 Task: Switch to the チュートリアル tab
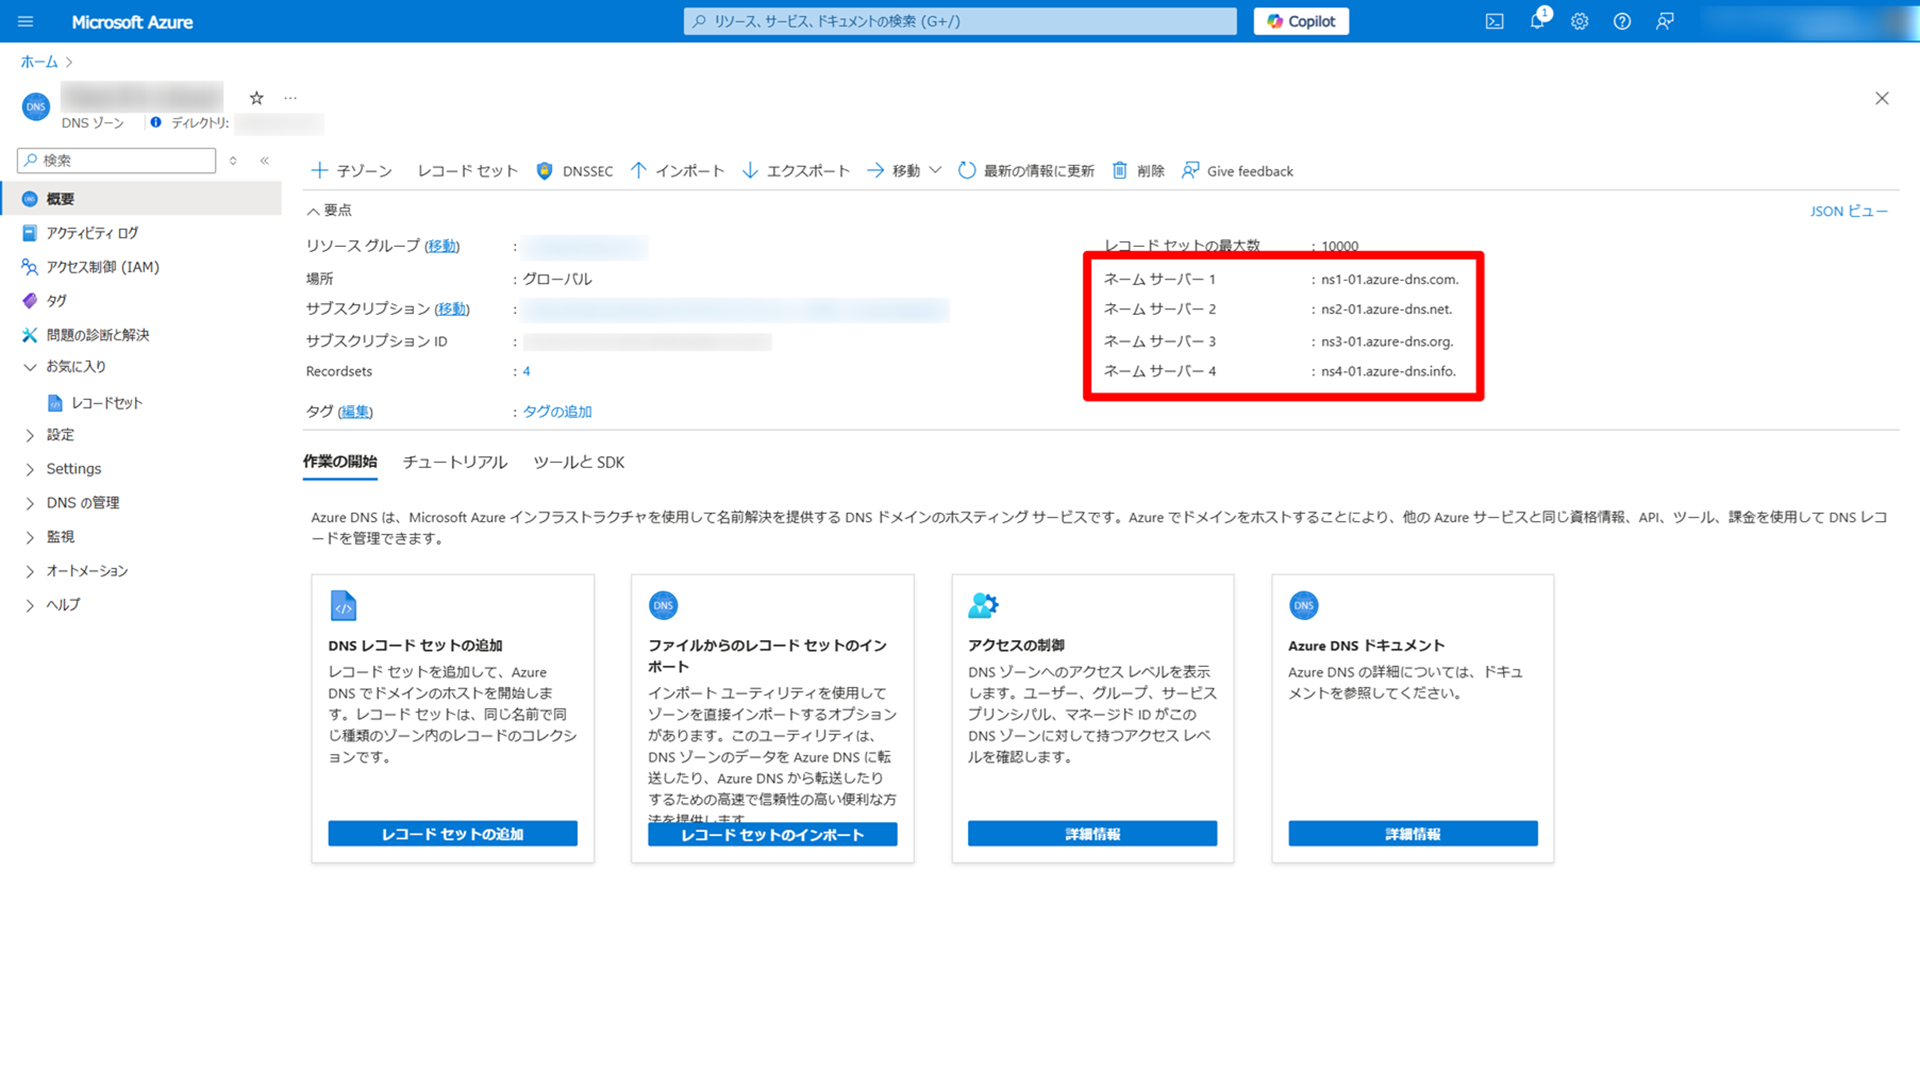coord(455,462)
